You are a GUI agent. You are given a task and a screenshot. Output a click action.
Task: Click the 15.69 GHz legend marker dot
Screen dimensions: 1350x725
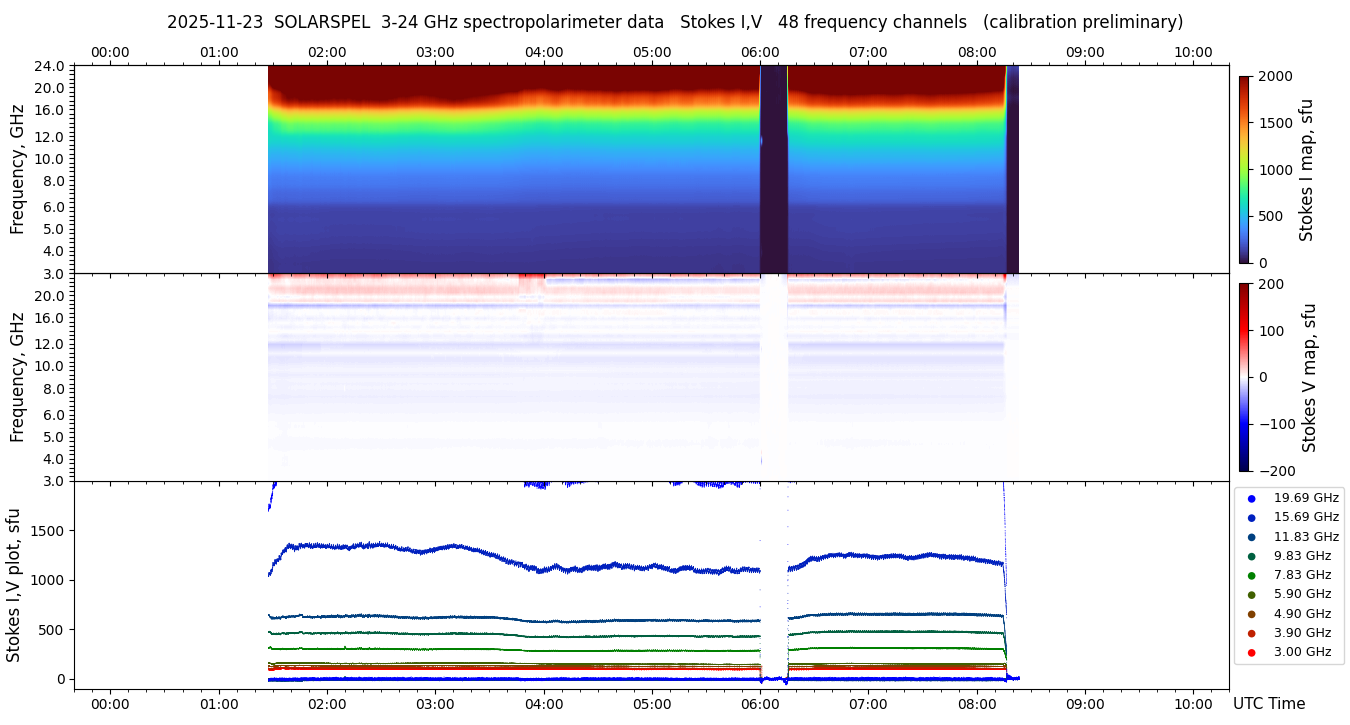pyautogui.click(x=1251, y=517)
